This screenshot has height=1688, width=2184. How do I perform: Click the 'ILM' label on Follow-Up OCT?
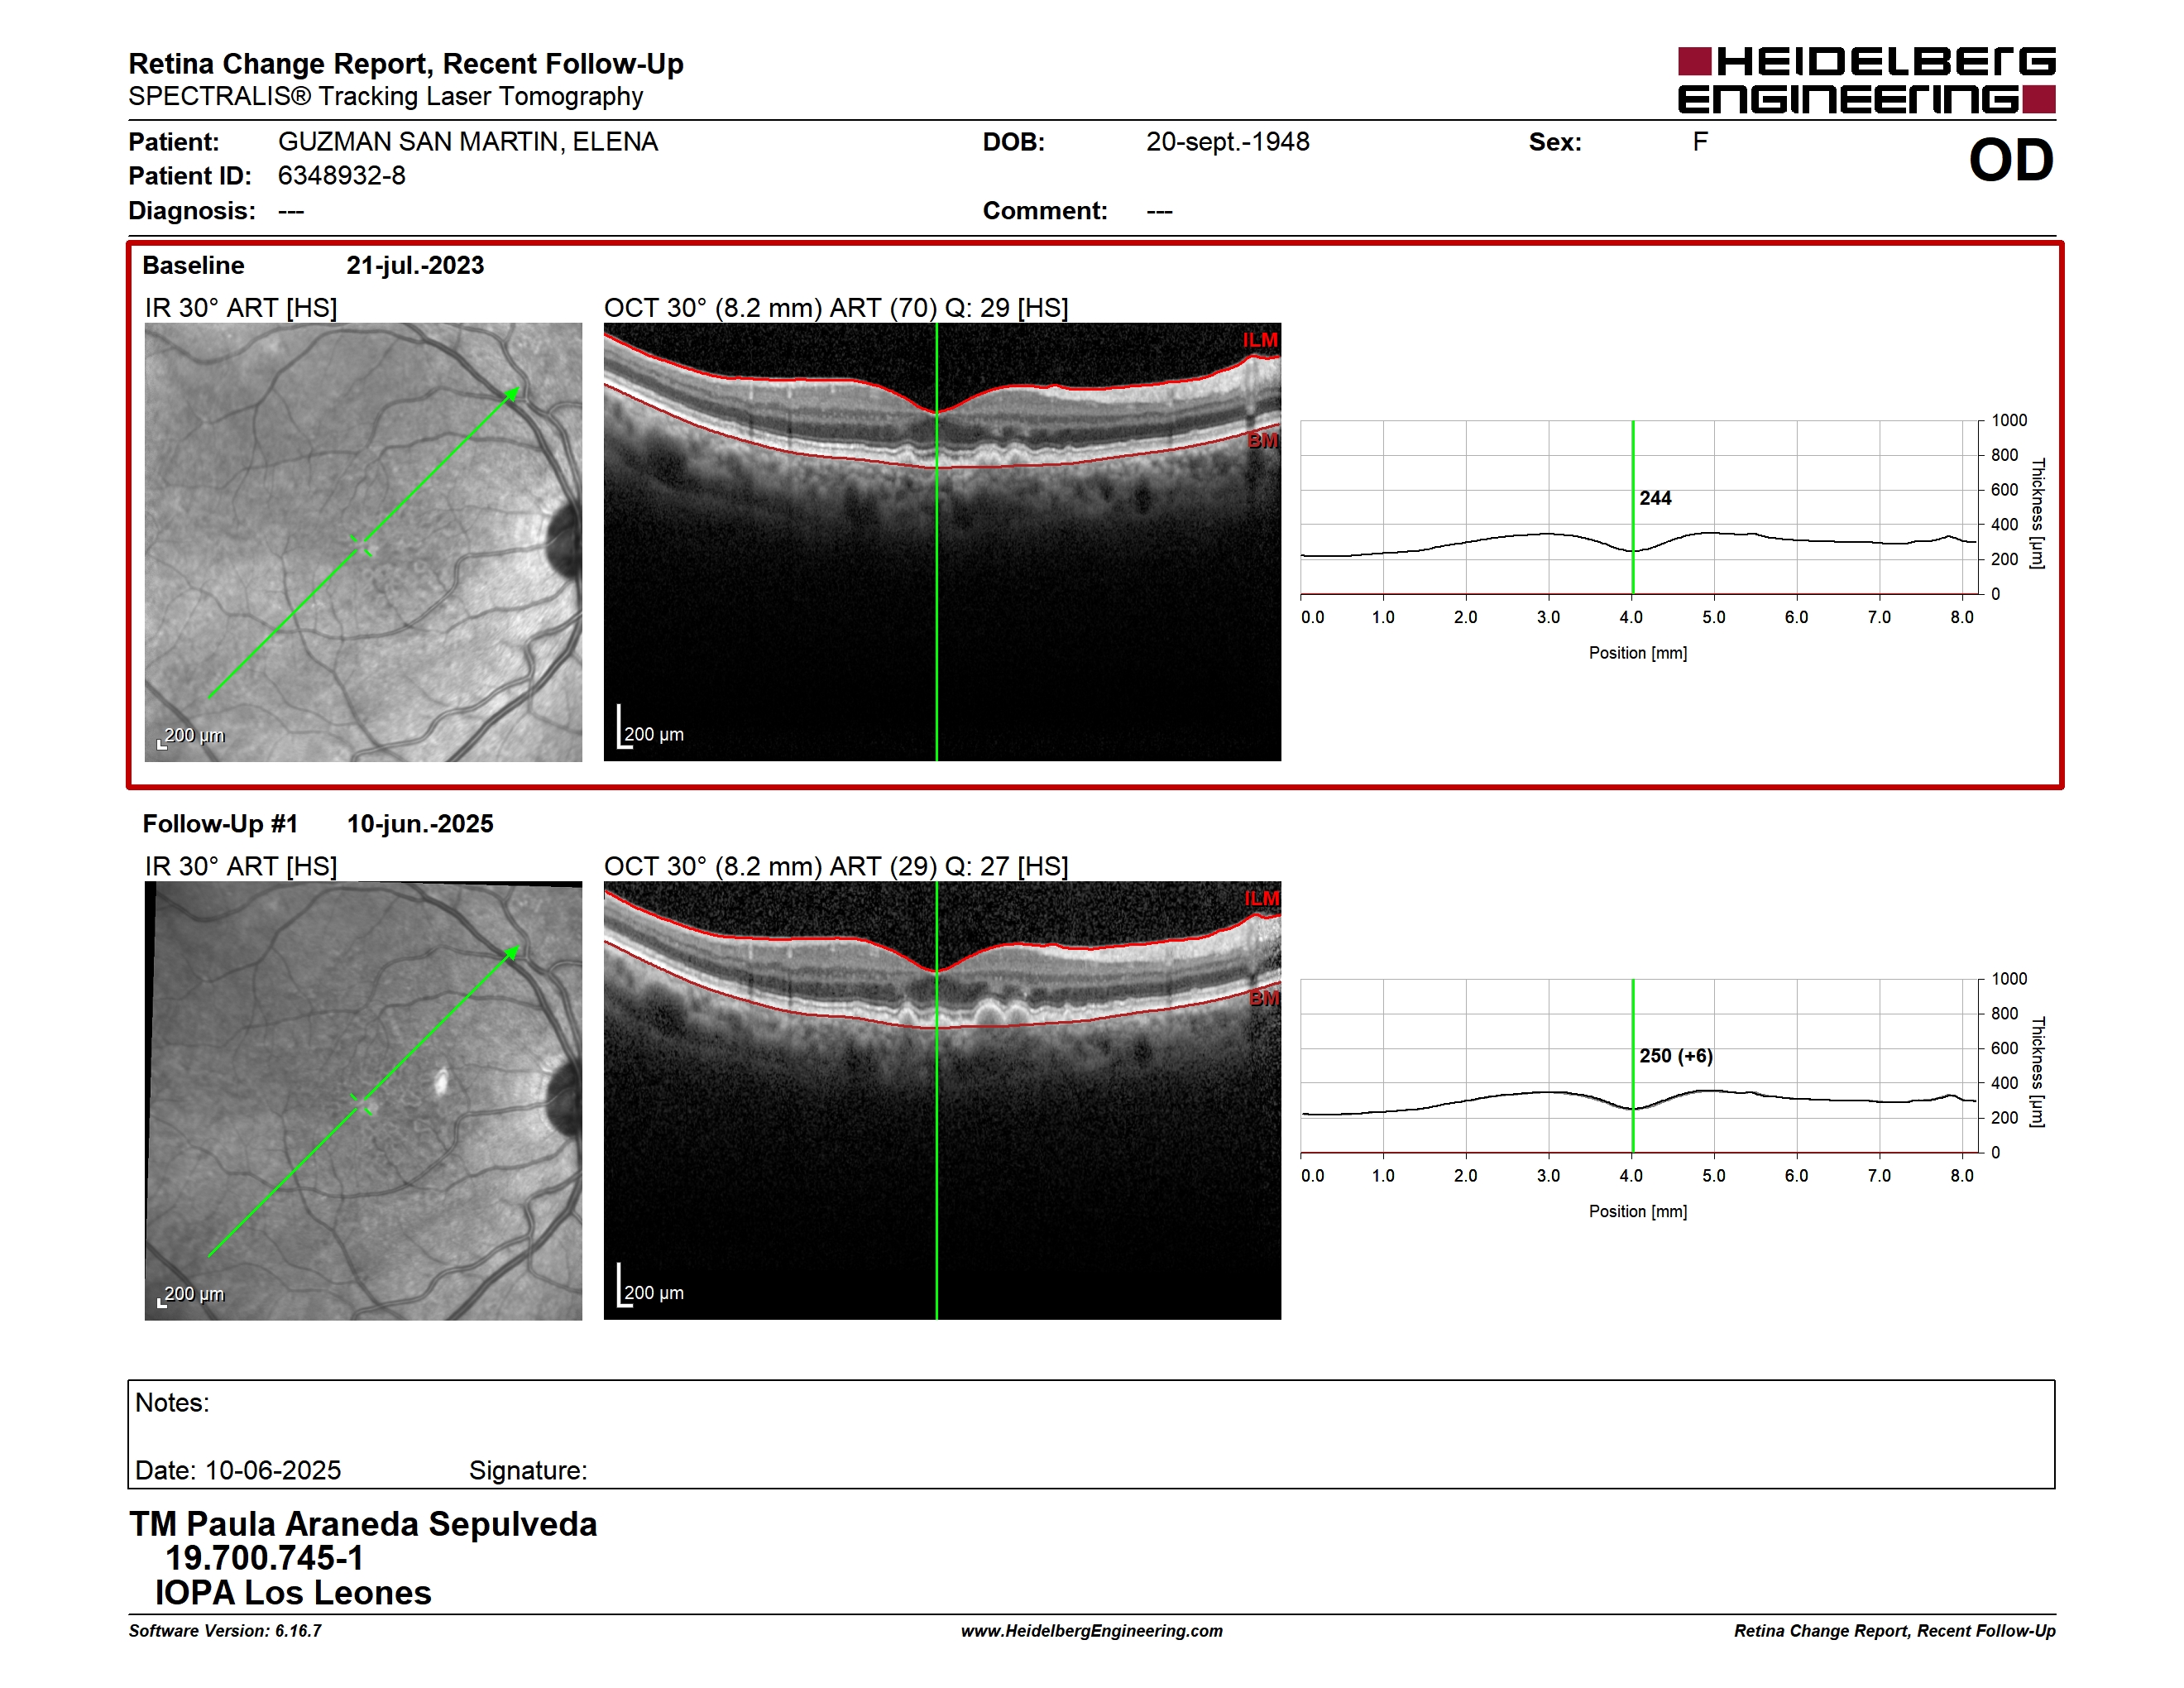coord(1261,898)
